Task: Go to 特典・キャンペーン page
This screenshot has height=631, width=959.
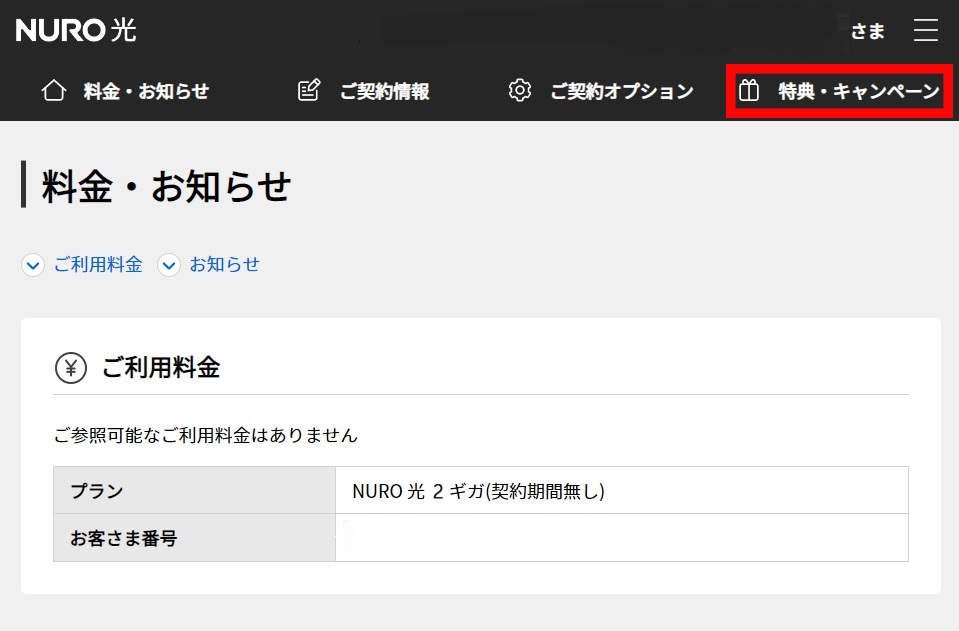Action: tap(858, 92)
